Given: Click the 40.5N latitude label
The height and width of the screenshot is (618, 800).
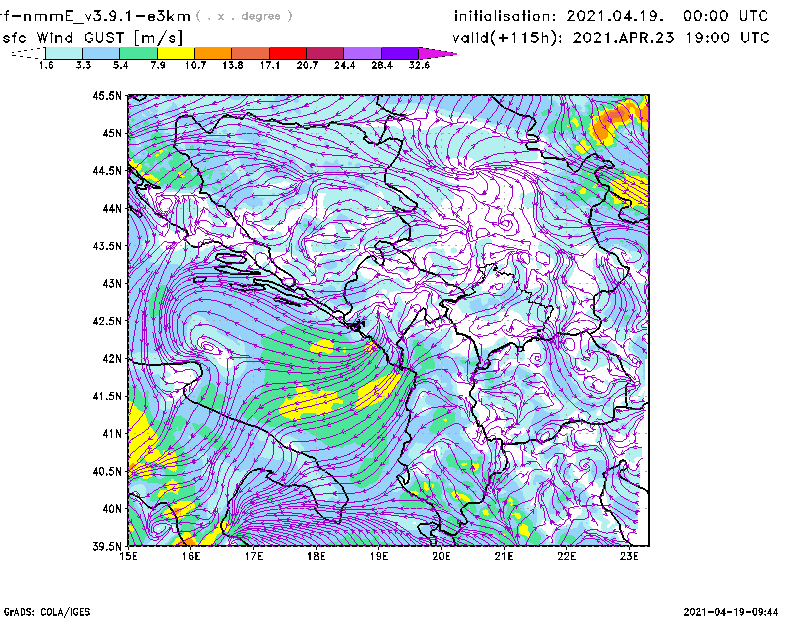Looking at the screenshot, I should tap(107, 472).
